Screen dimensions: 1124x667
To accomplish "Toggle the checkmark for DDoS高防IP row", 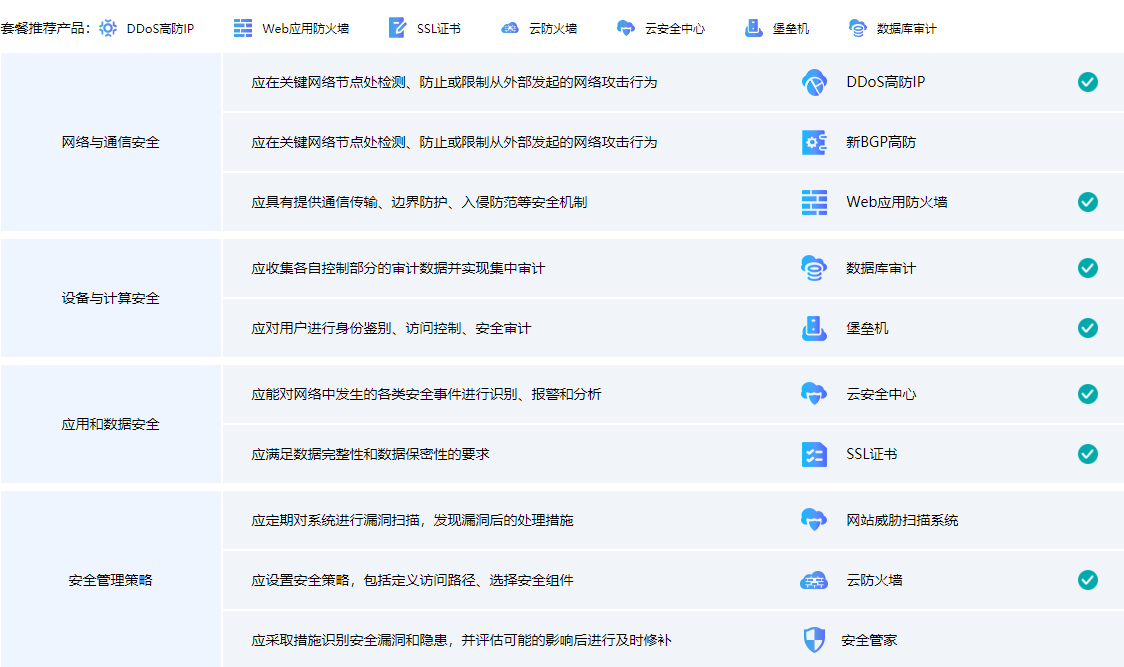I will pyautogui.click(x=1088, y=82).
